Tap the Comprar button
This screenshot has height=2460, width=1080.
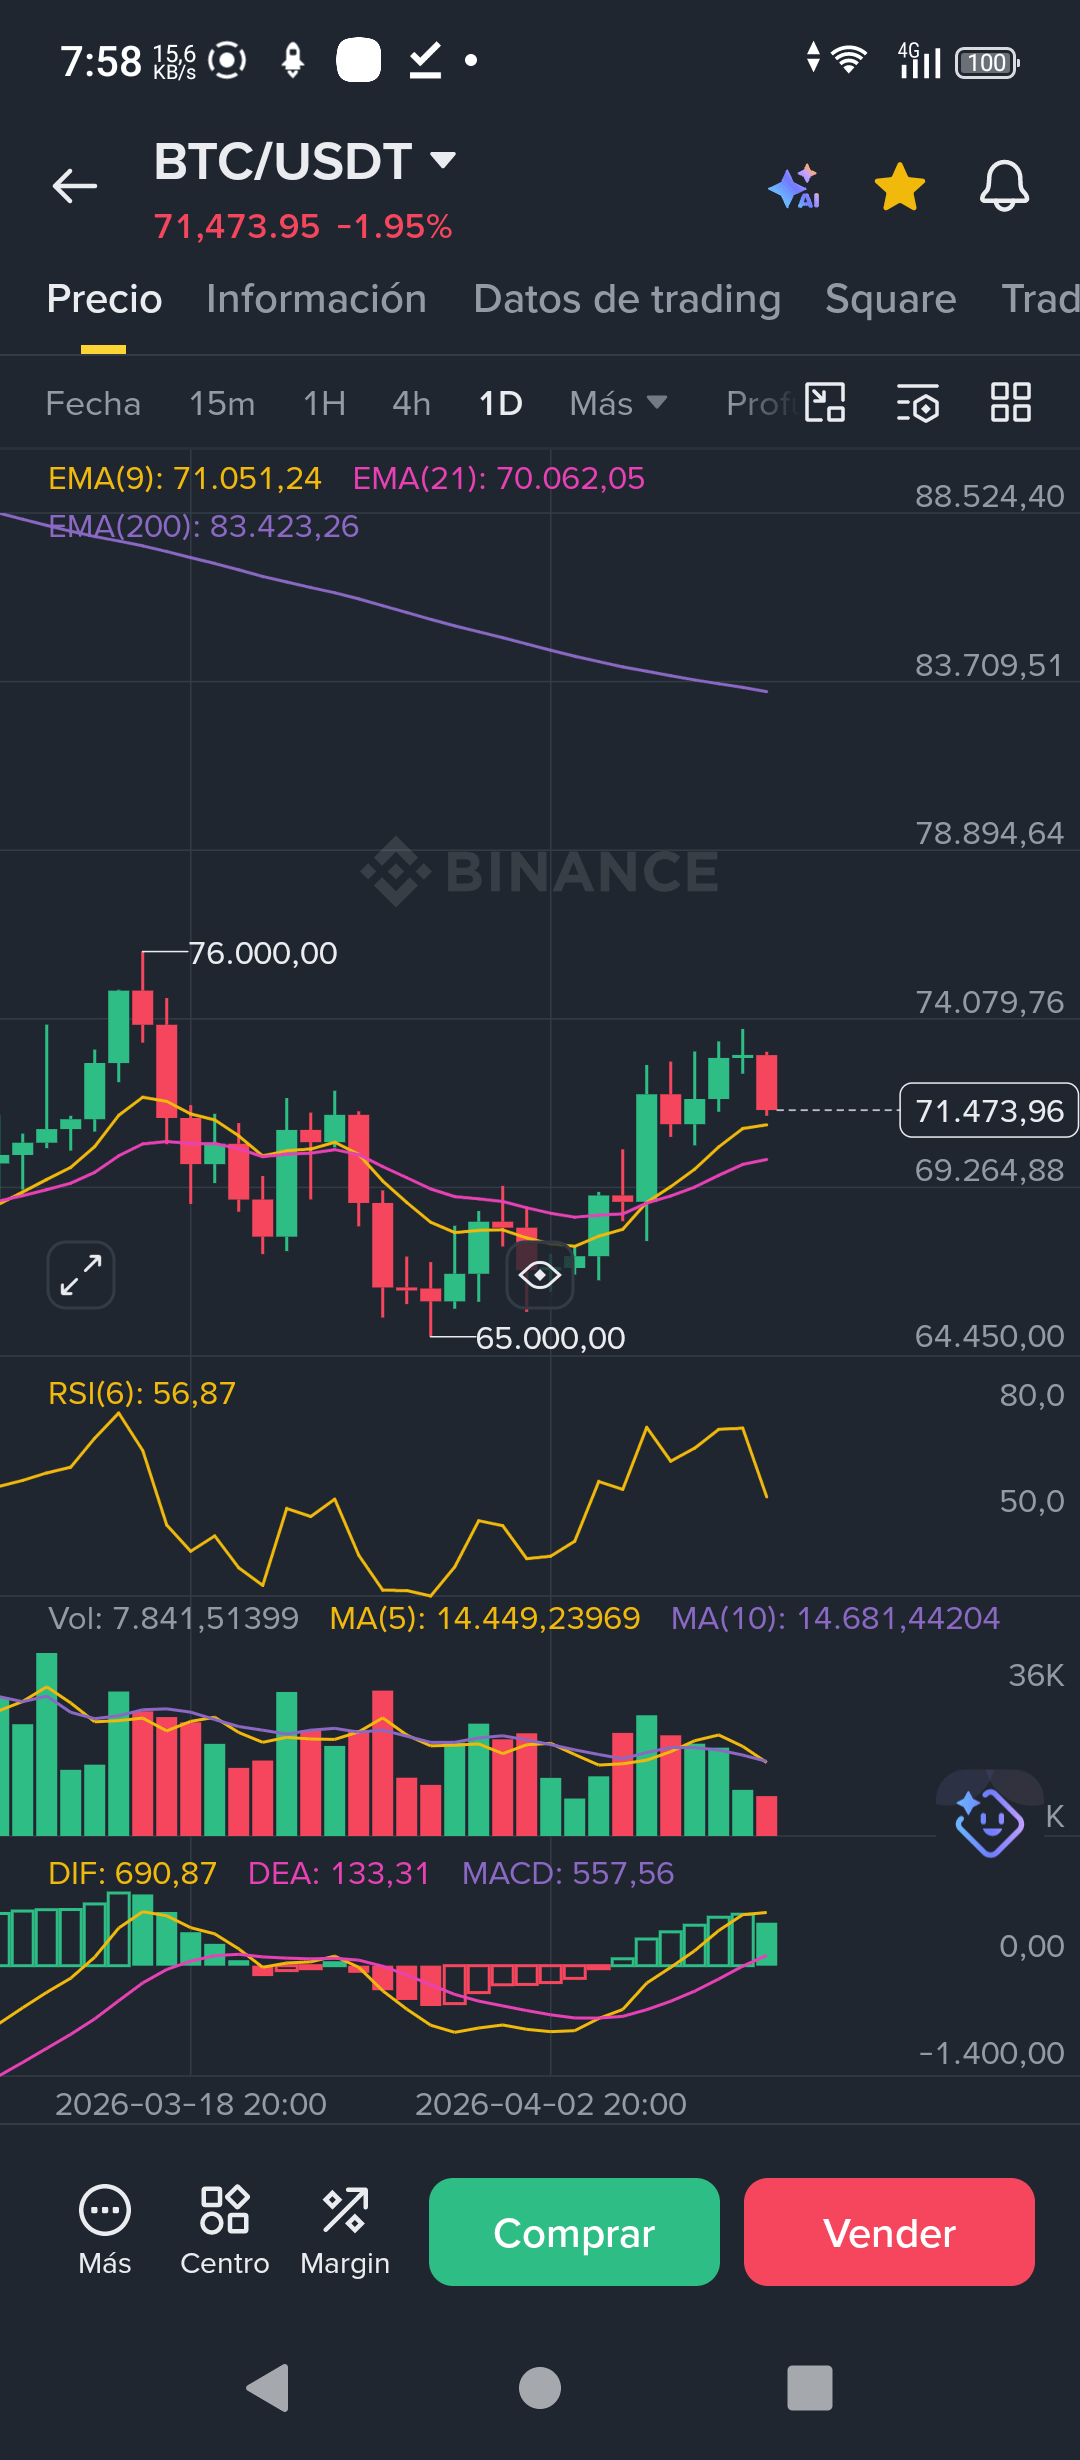click(x=574, y=2232)
